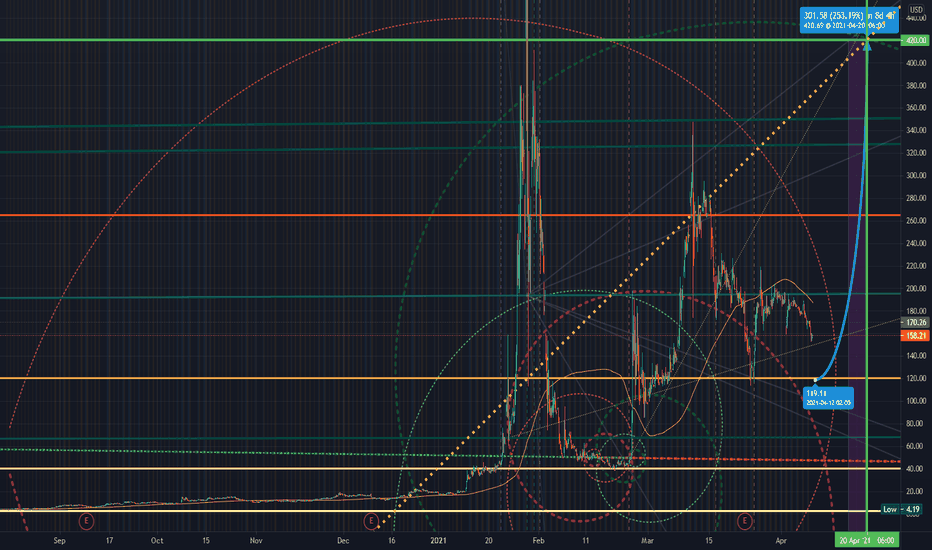This screenshot has width=932, height=550.
Task: Click the 140.00 price axis label
Action: pos(916,356)
